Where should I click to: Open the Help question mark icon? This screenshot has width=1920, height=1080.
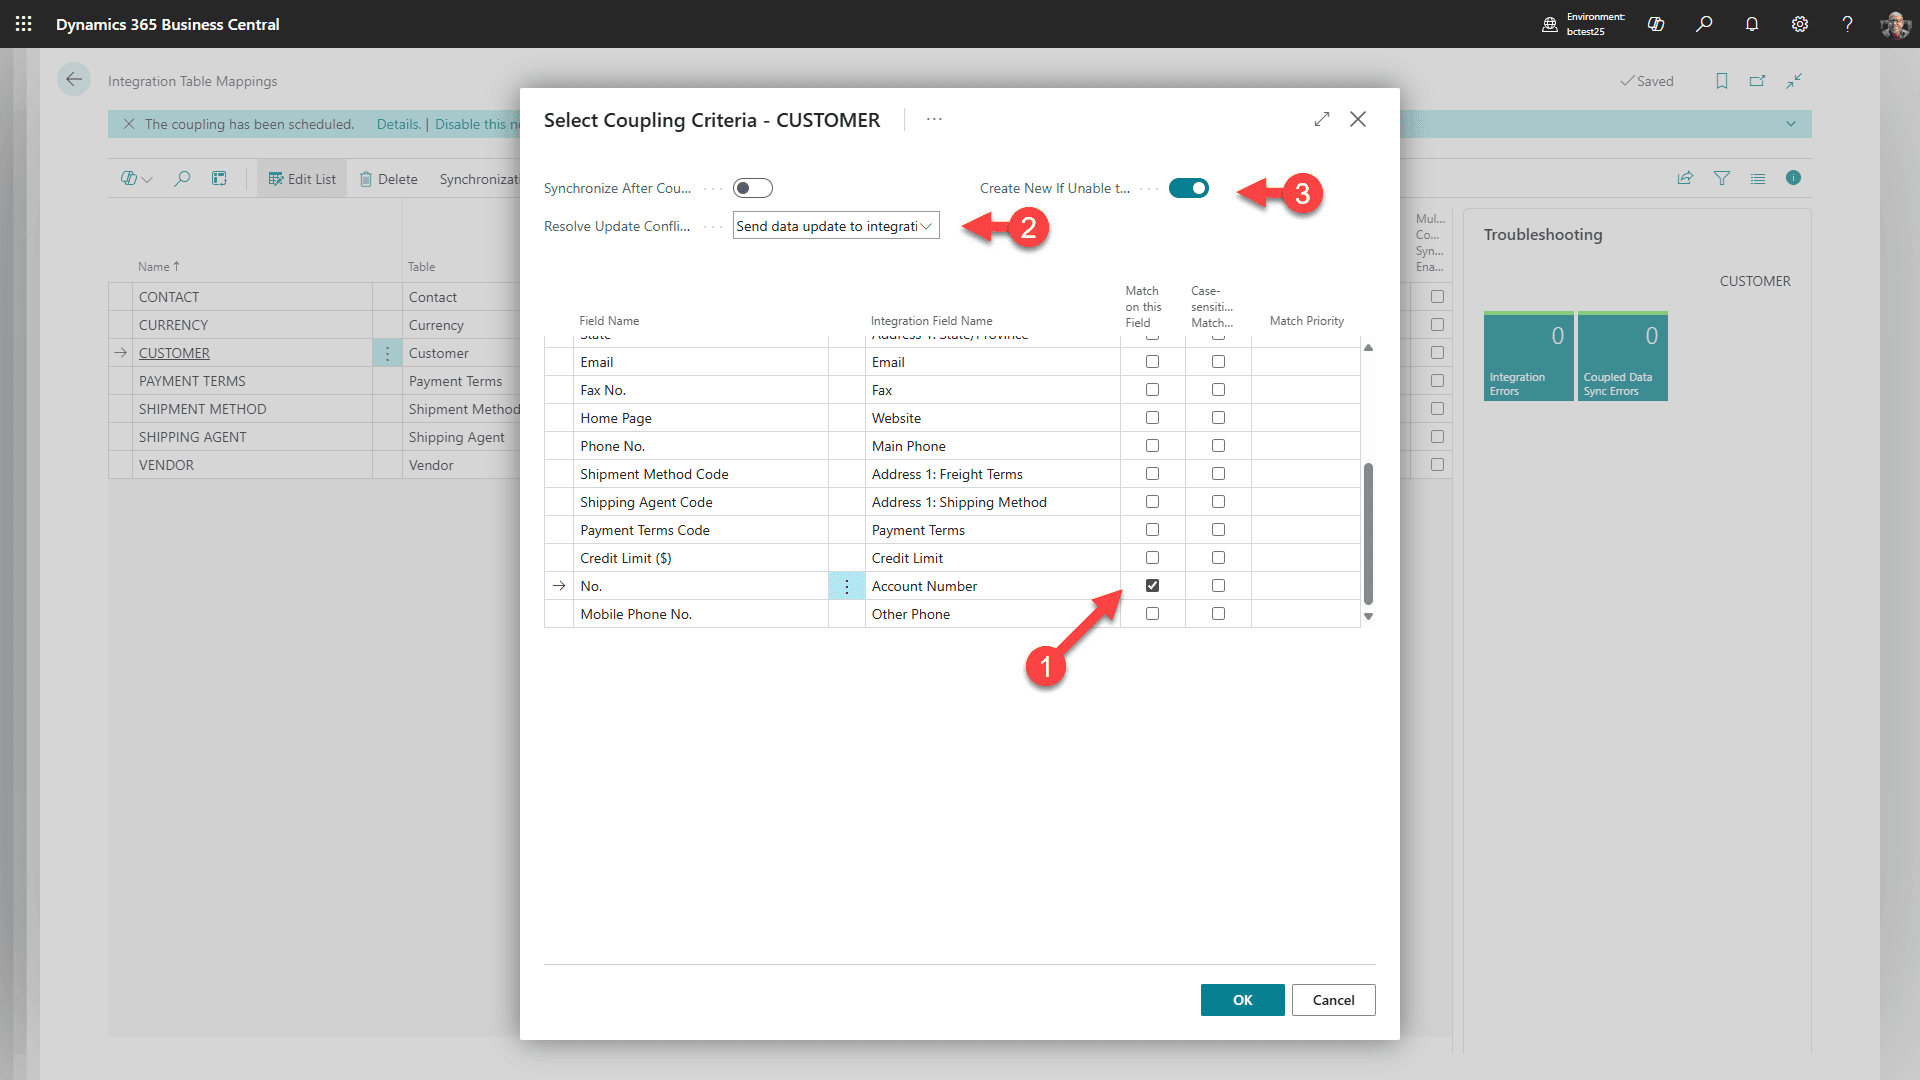[1848, 24]
